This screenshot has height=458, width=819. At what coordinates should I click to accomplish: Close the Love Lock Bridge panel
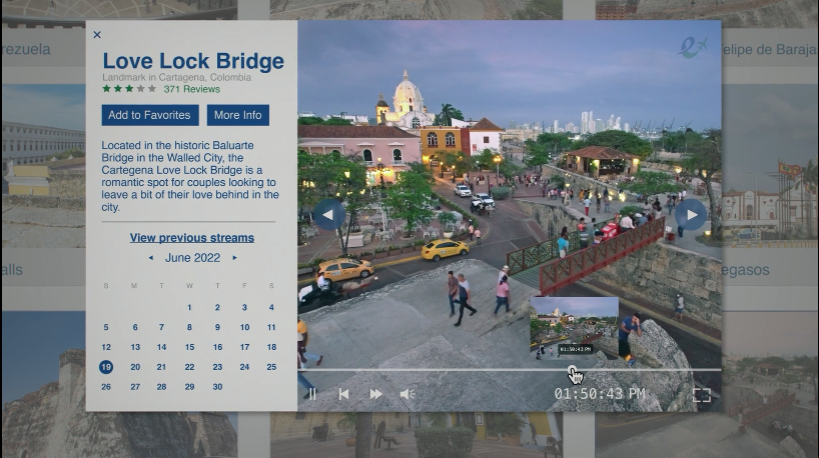click(97, 35)
